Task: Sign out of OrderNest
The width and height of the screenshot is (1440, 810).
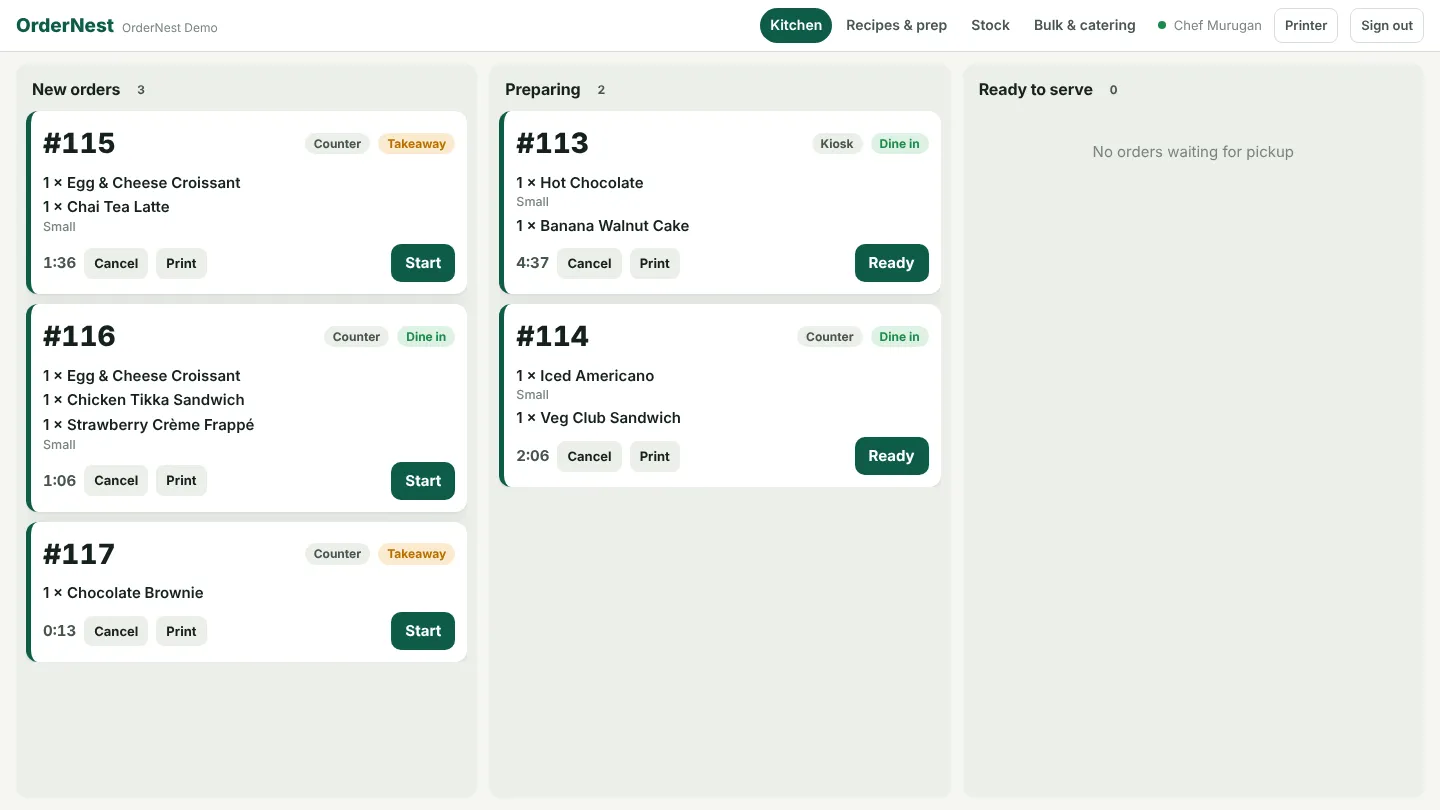Action: [x=1386, y=25]
